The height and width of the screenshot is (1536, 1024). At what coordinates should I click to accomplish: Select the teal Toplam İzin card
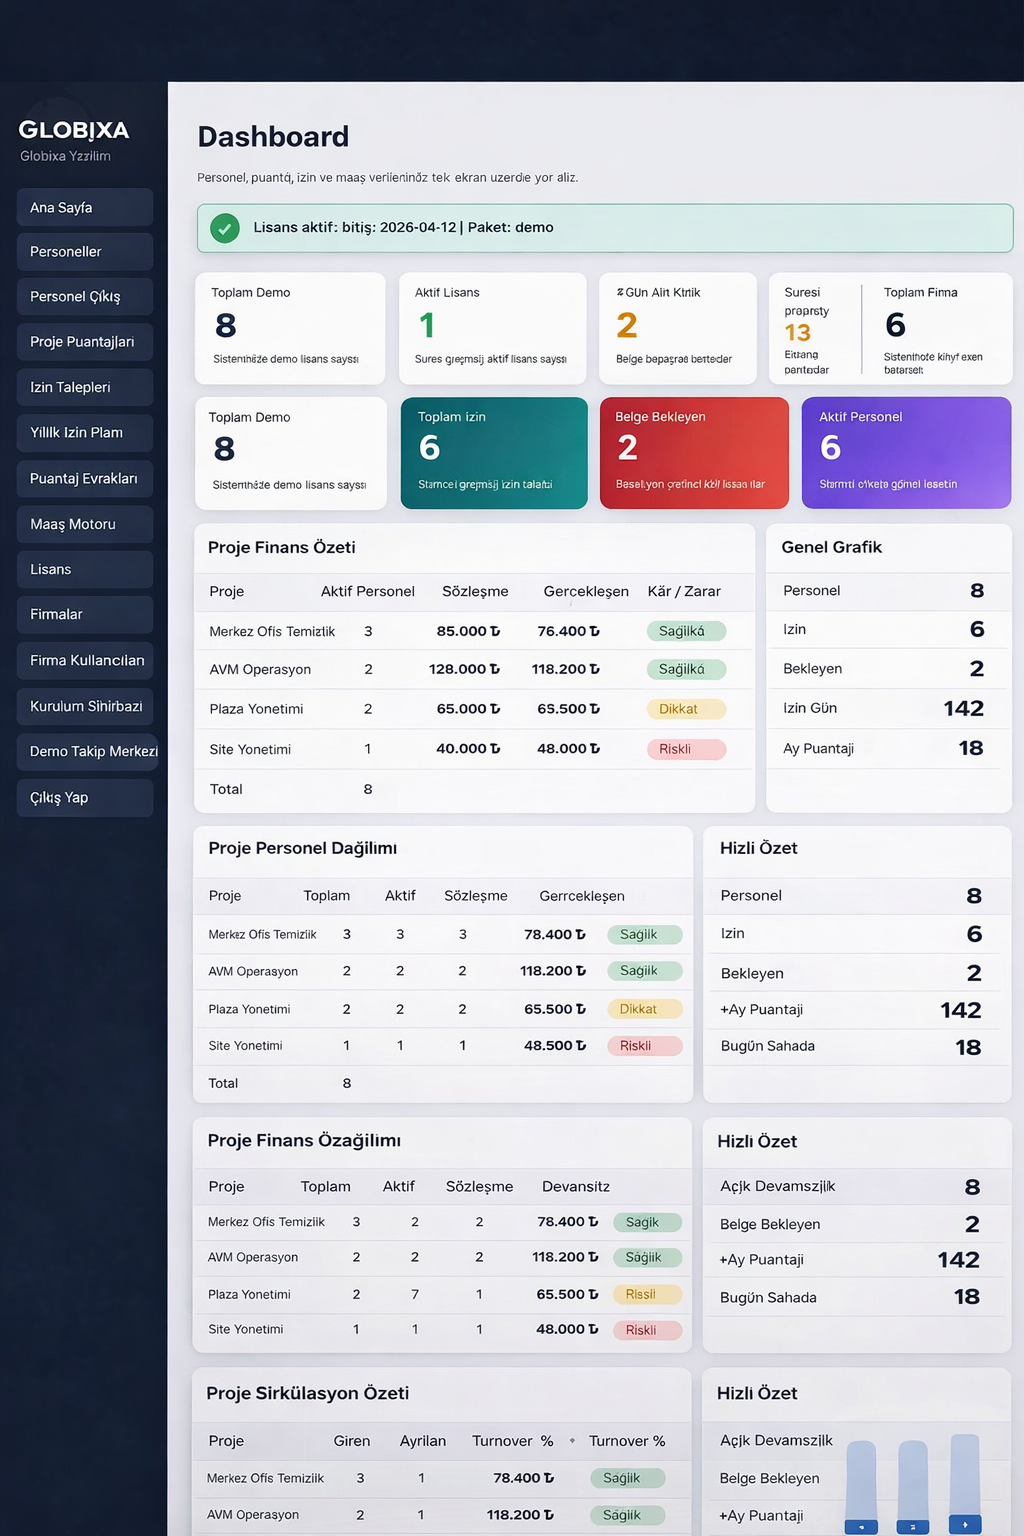click(x=494, y=453)
